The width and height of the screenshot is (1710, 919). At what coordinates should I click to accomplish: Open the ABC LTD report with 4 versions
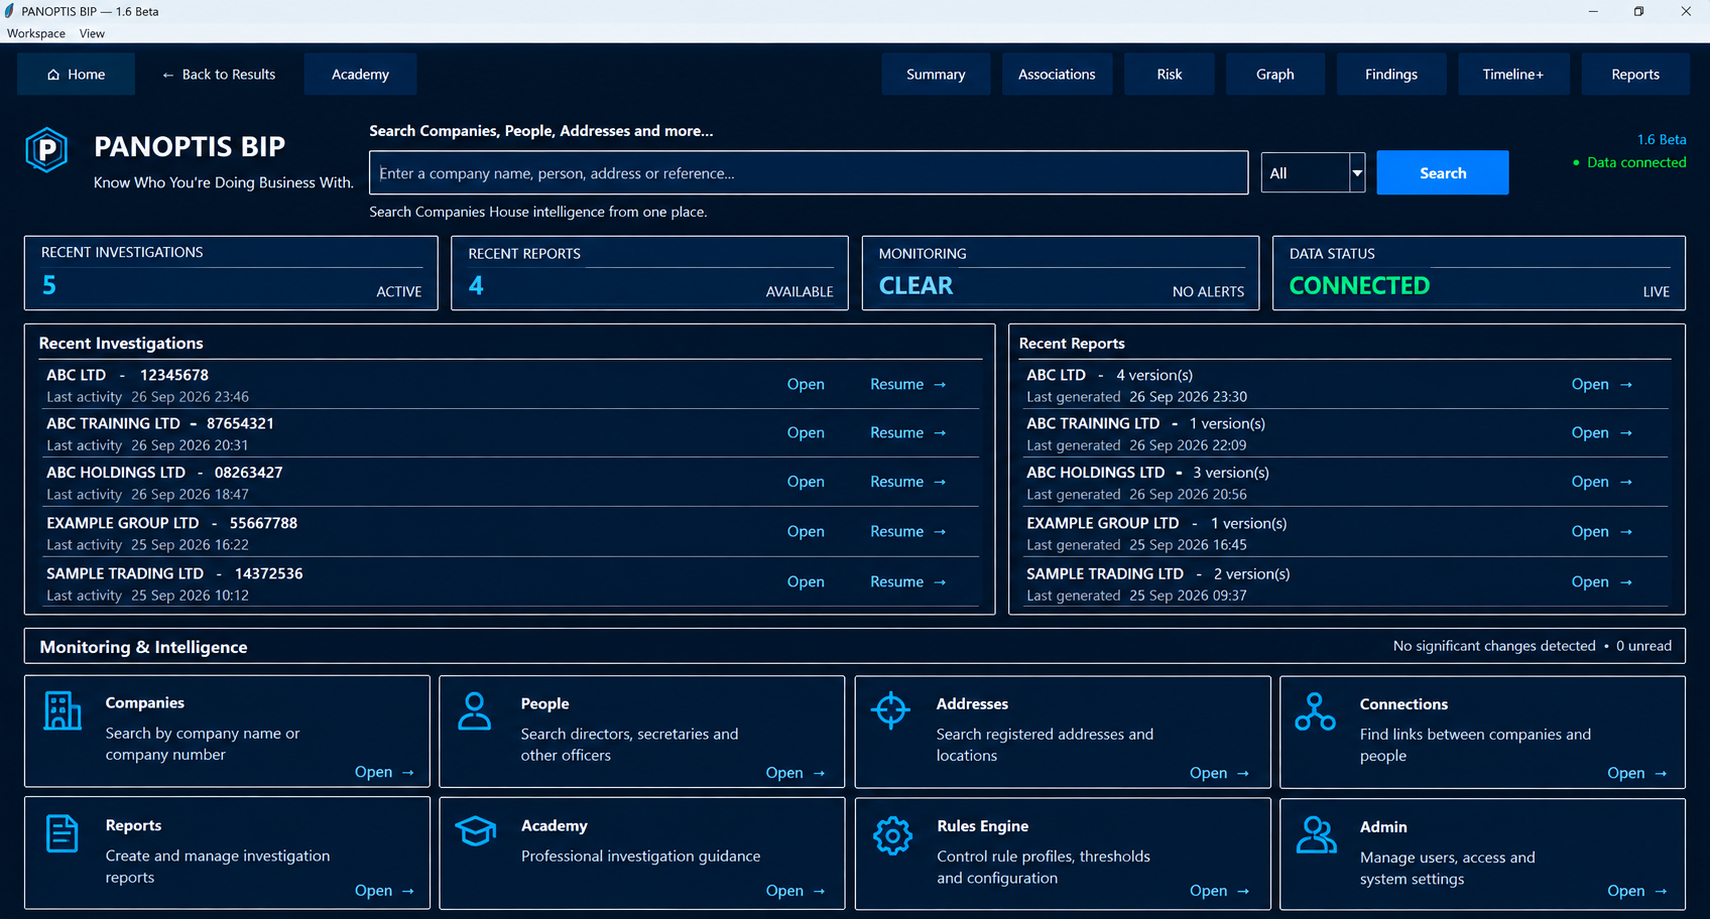[x=1601, y=384]
